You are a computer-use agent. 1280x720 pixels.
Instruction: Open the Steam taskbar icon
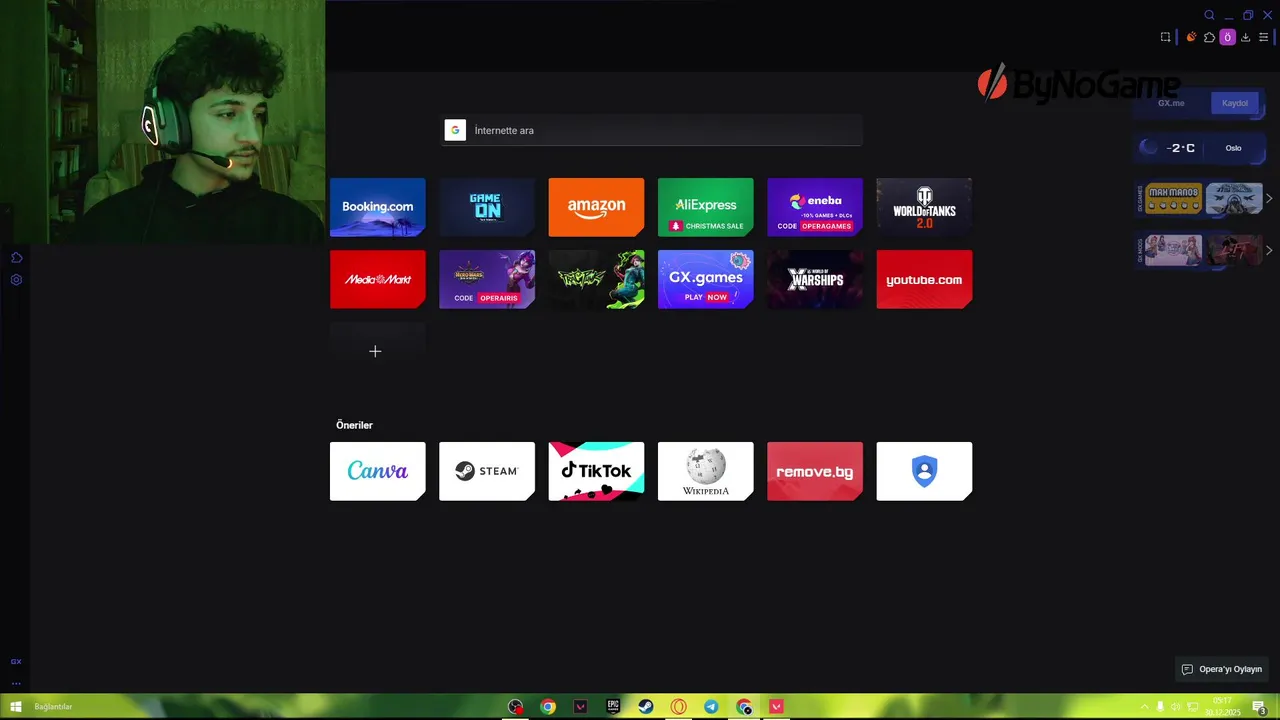(x=646, y=707)
